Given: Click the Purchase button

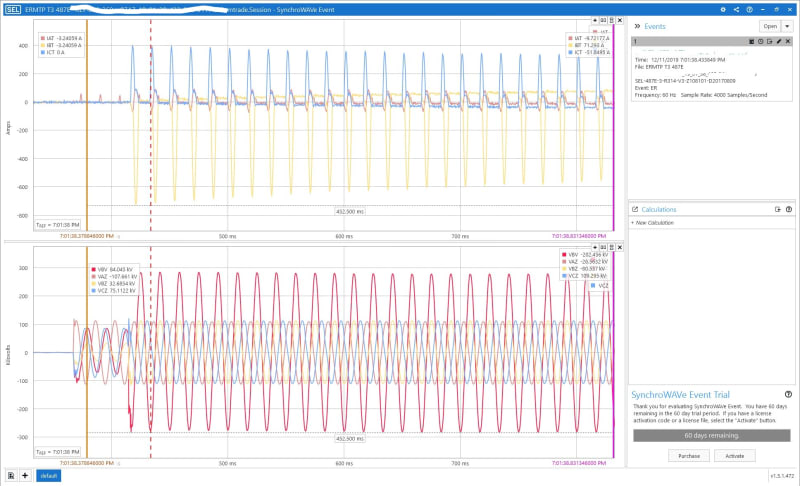Looking at the screenshot, I should (689, 456).
